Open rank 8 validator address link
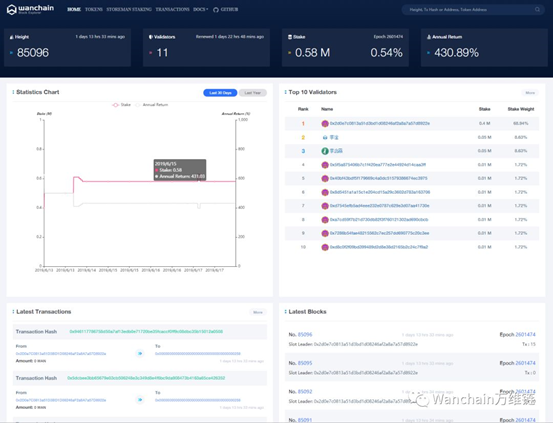Screen dimensions: 553x423 pyautogui.click(x=379, y=219)
